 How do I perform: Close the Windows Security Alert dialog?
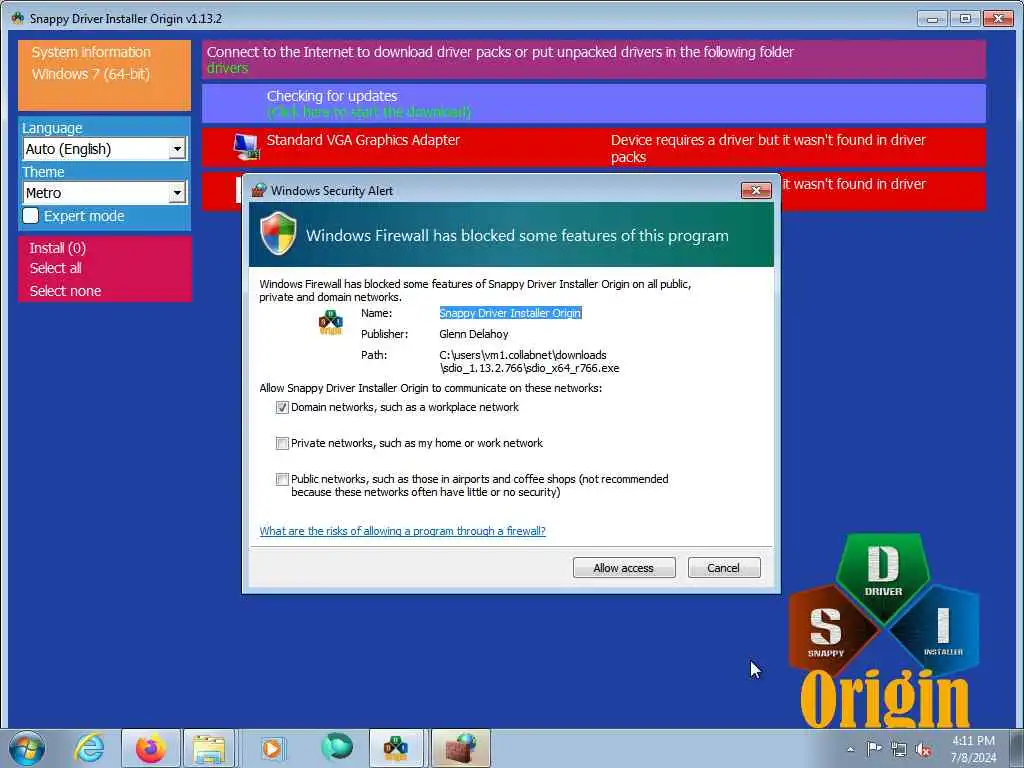tap(756, 190)
